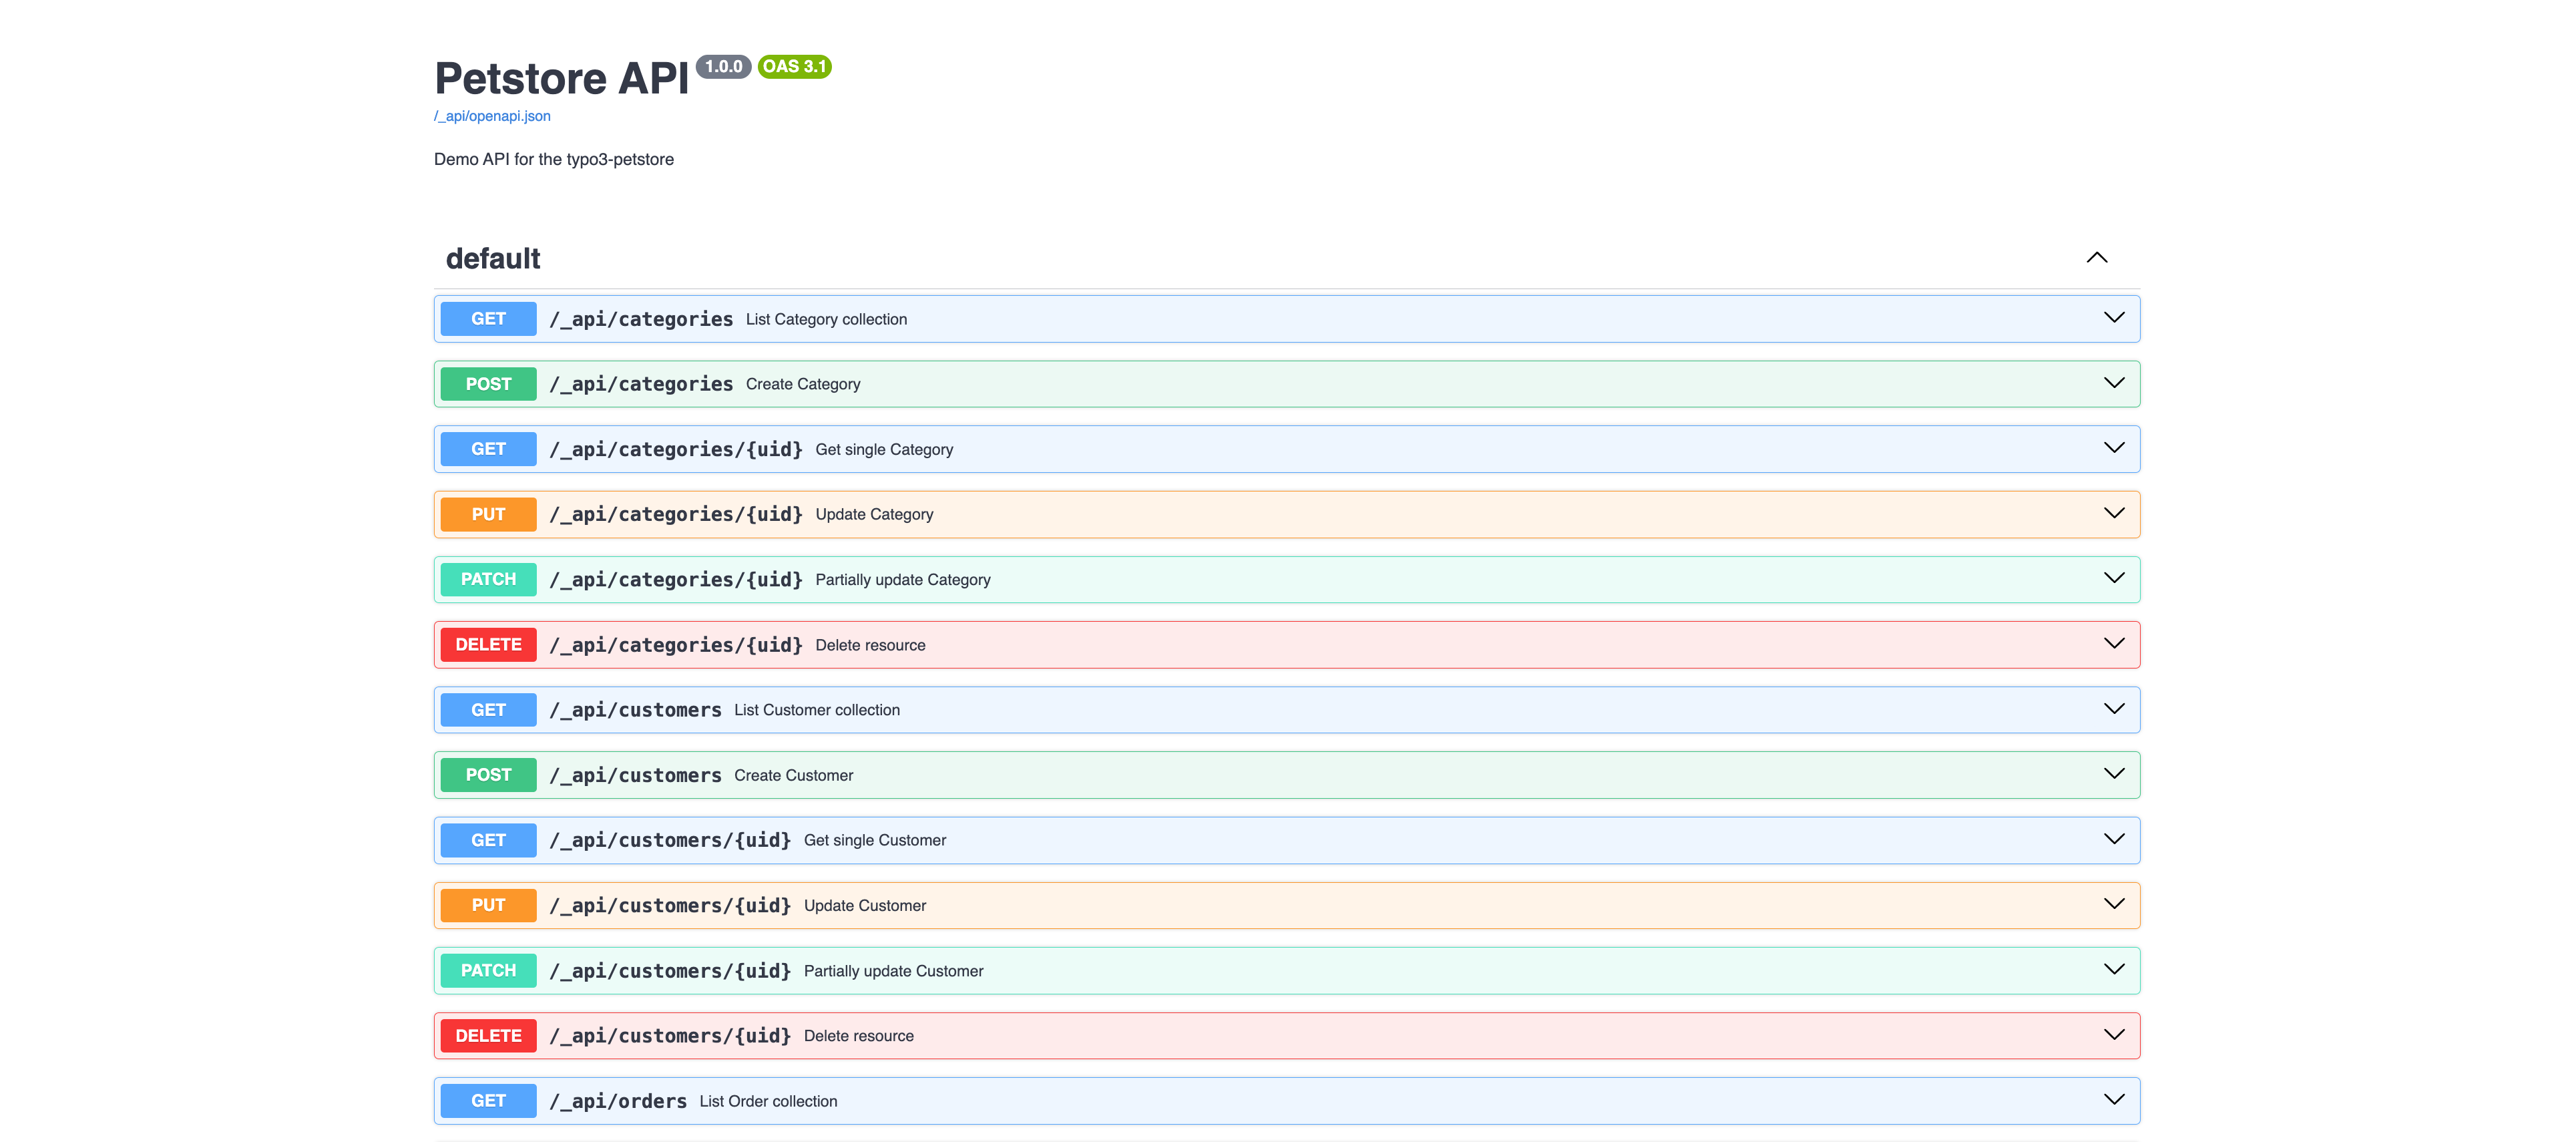The width and height of the screenshot is (2576, 1142).
Task: Click /_api/categories/{uid} path in the DELETE row
Action: click(x=676, y=645)
